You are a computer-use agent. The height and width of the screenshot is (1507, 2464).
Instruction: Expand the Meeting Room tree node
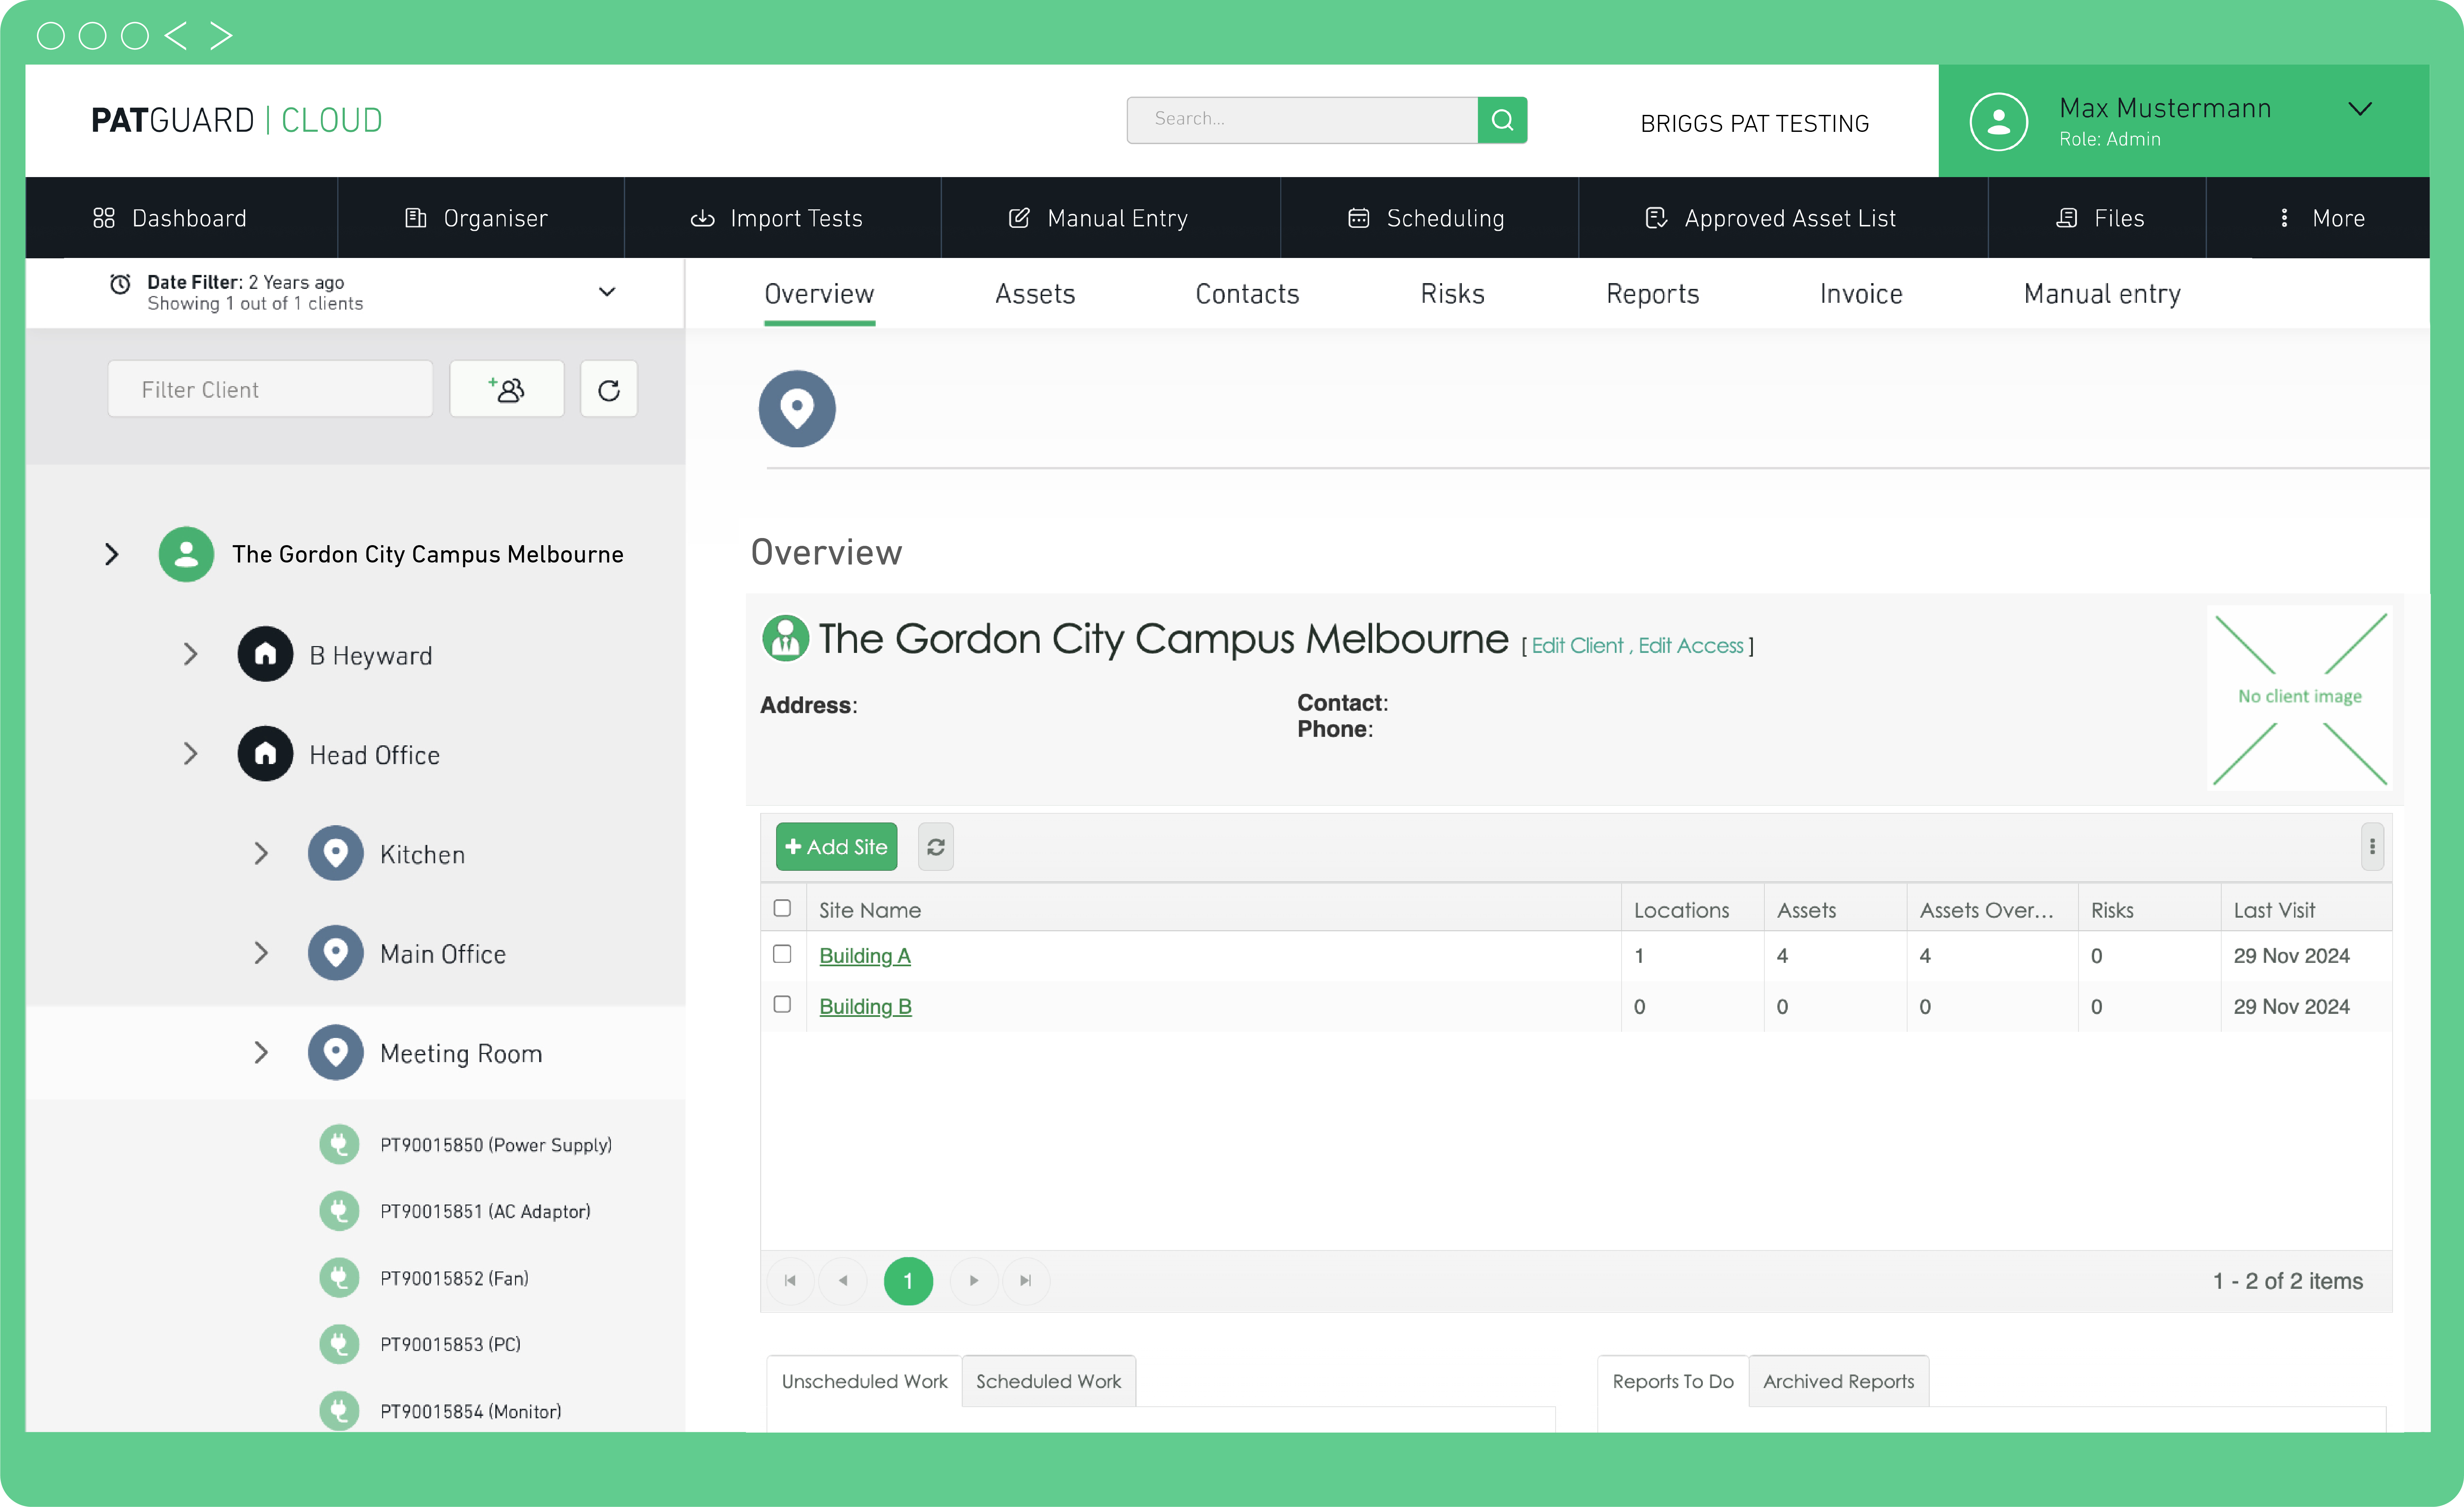tap(261, 1052)
